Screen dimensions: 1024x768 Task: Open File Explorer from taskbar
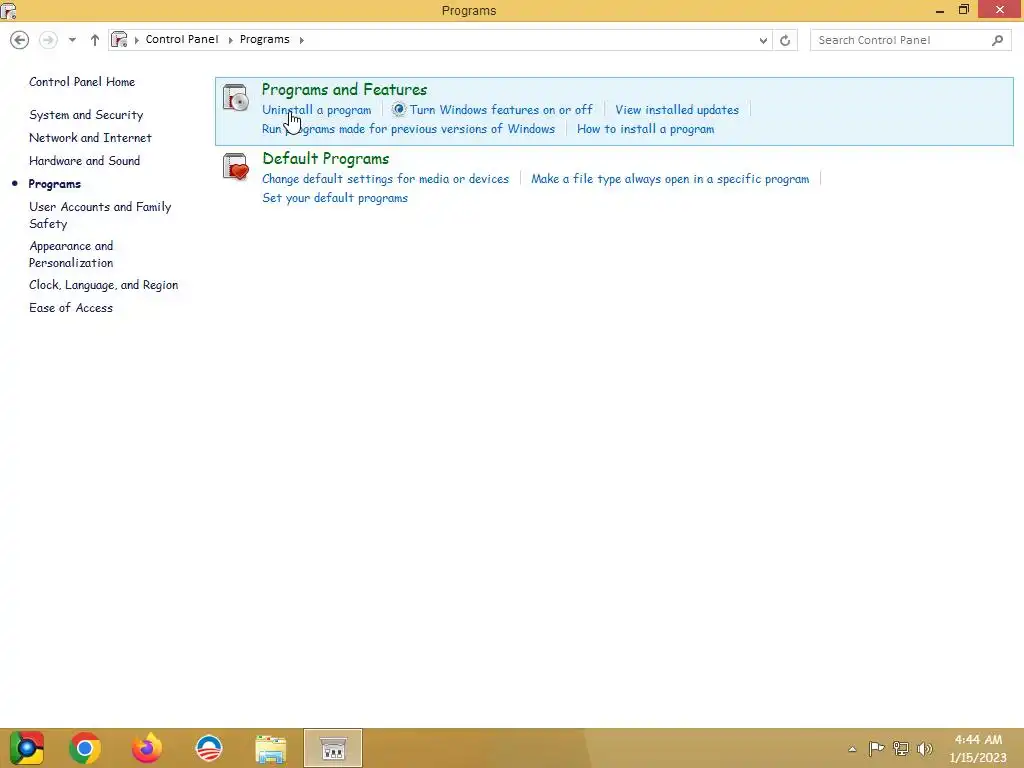270,749
